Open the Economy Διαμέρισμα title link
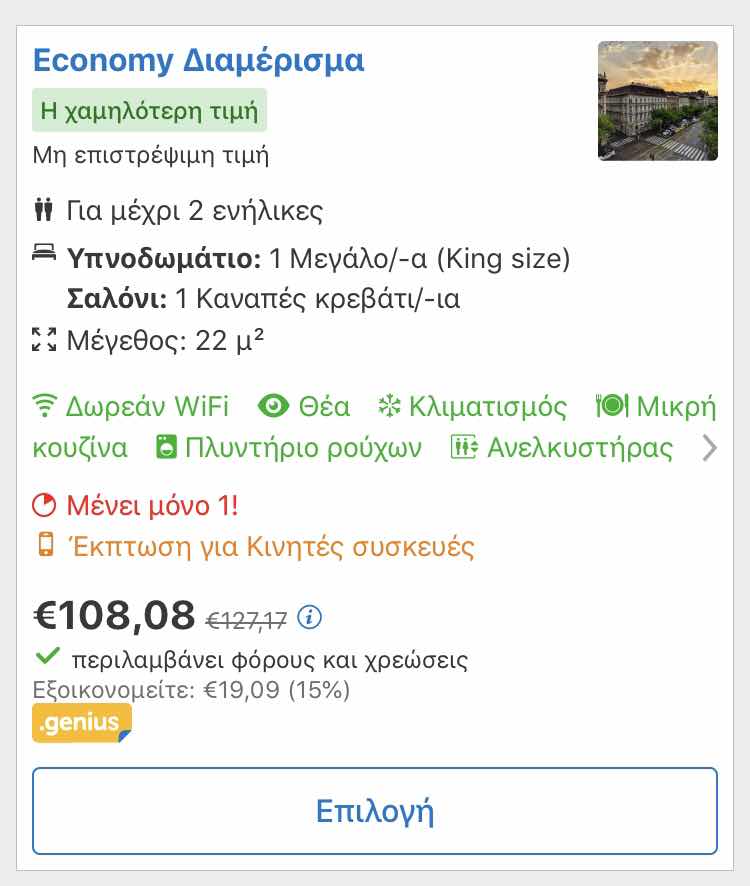The height and width of the screenshot is (886, 750). pos(198,60)
